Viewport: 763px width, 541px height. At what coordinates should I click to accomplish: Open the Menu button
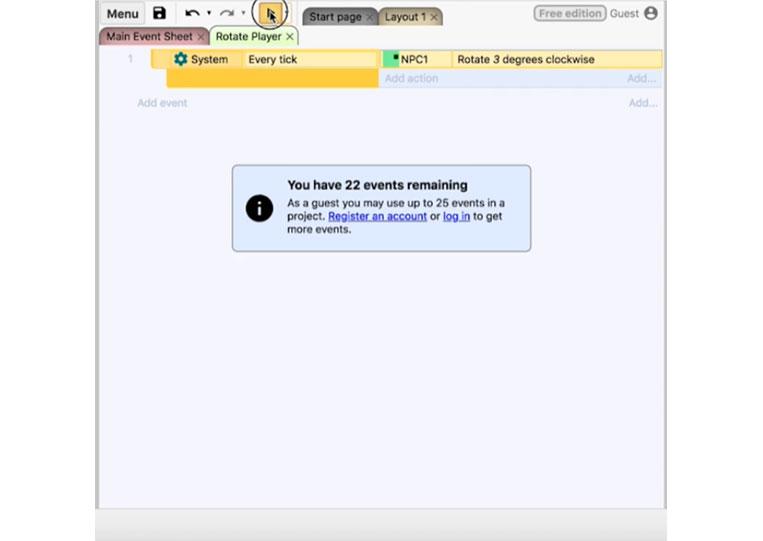tap(123, 14)
